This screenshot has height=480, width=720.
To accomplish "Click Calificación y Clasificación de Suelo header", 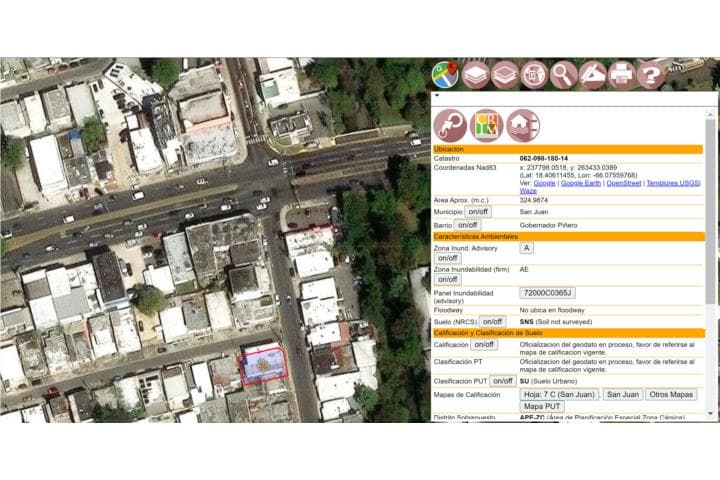I will click(568, 333).
